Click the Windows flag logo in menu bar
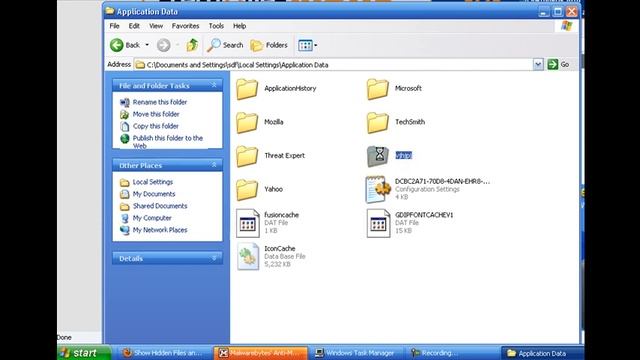Viewport: 640px width, 360px height. coord(567,26)
